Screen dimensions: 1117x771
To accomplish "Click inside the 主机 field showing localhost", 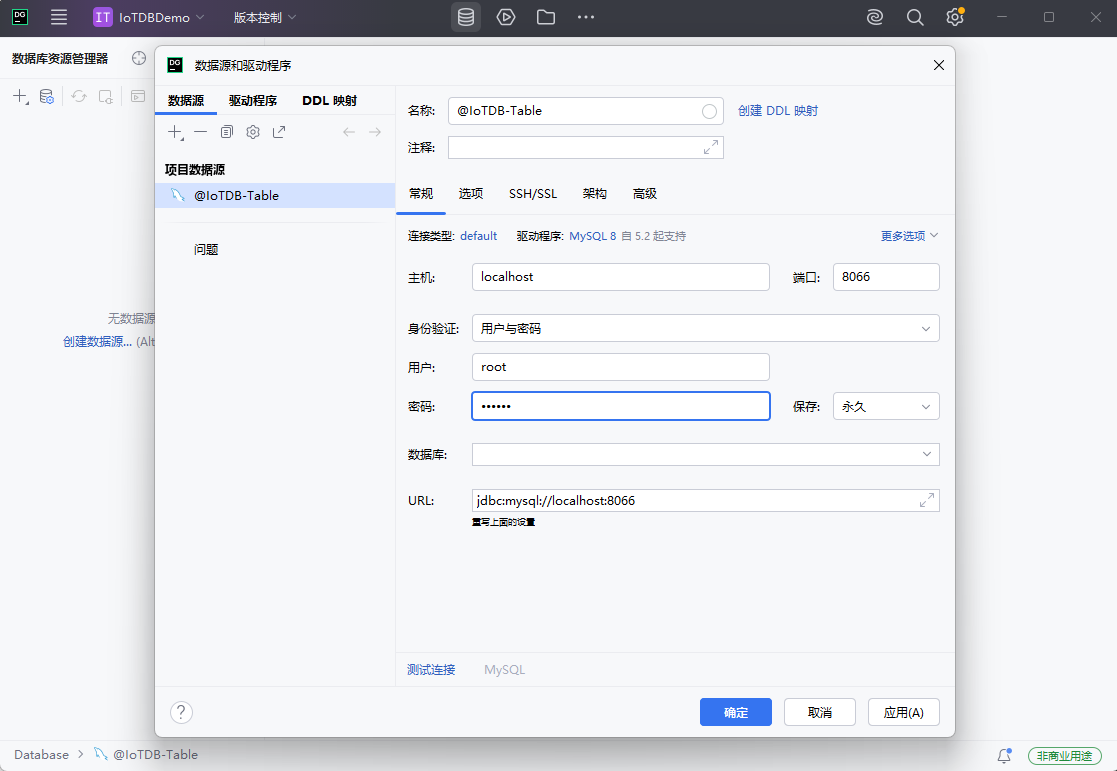I will click(620, 276).
